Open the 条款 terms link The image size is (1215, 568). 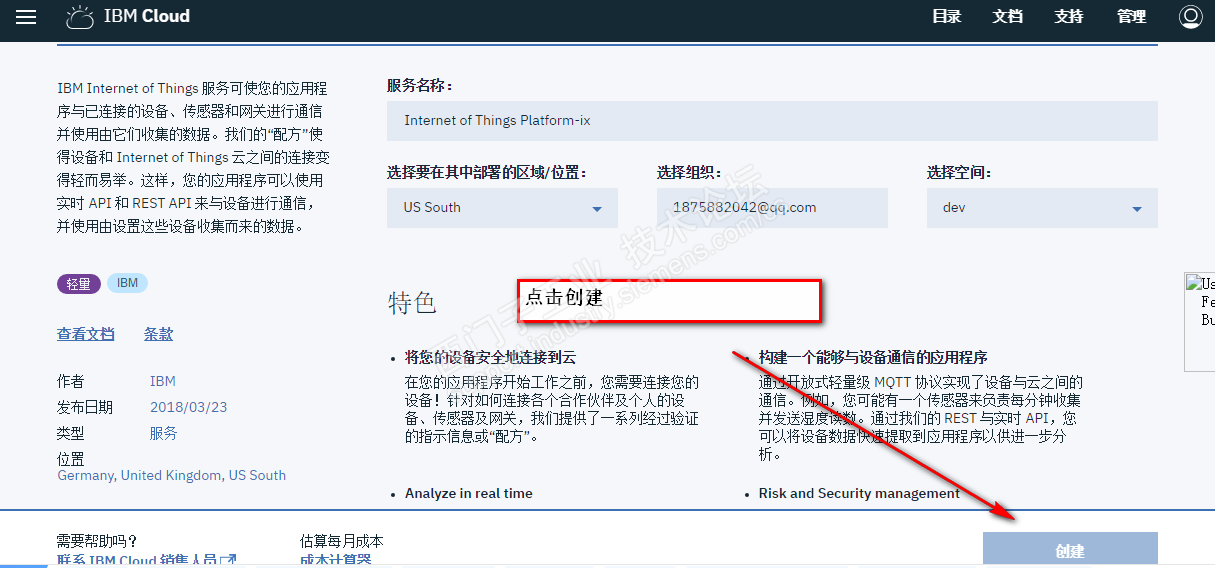158,334
